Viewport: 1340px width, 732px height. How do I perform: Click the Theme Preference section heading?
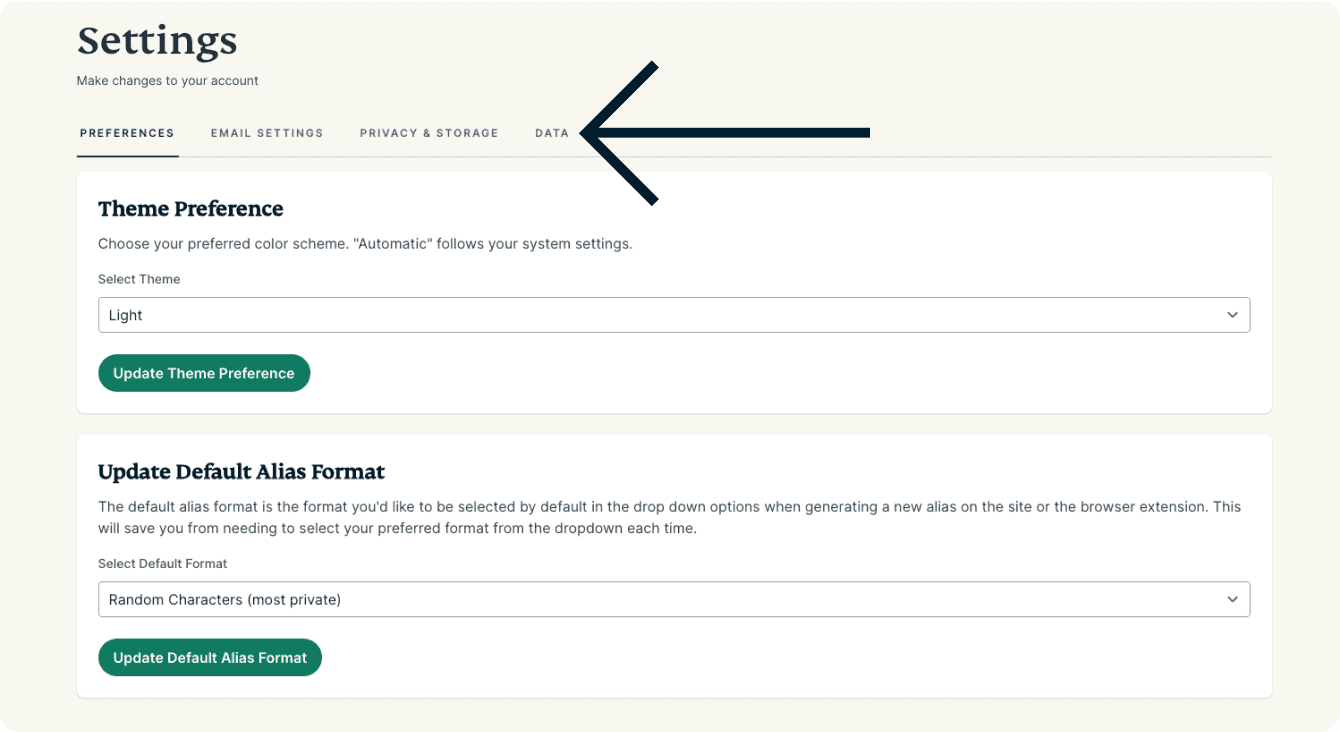191,209
